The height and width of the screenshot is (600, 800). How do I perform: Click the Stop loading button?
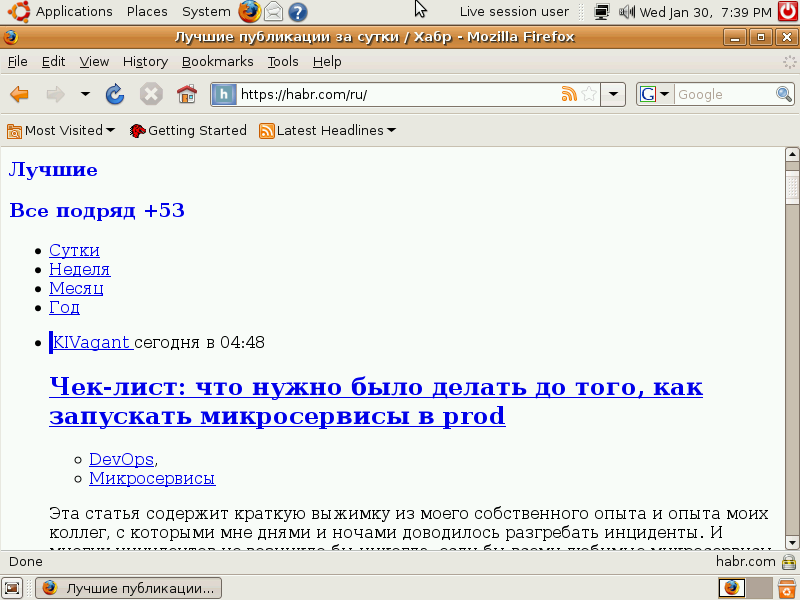coord(151,94)
